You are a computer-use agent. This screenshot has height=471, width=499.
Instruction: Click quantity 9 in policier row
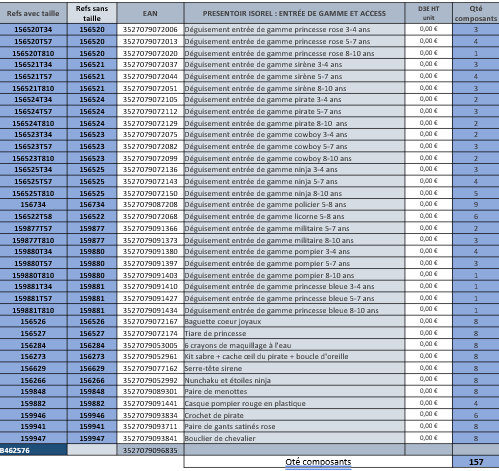click(476, 204)
